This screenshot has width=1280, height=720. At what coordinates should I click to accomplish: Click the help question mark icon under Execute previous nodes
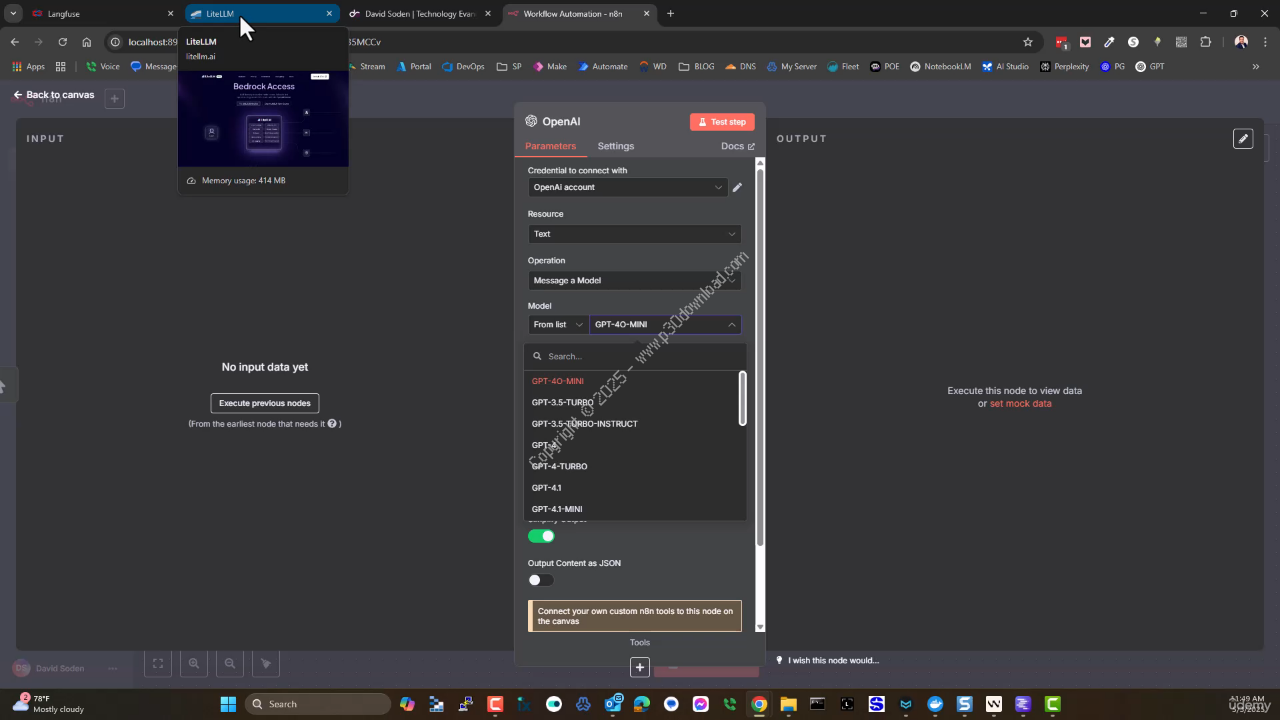[x=332, y=424]
